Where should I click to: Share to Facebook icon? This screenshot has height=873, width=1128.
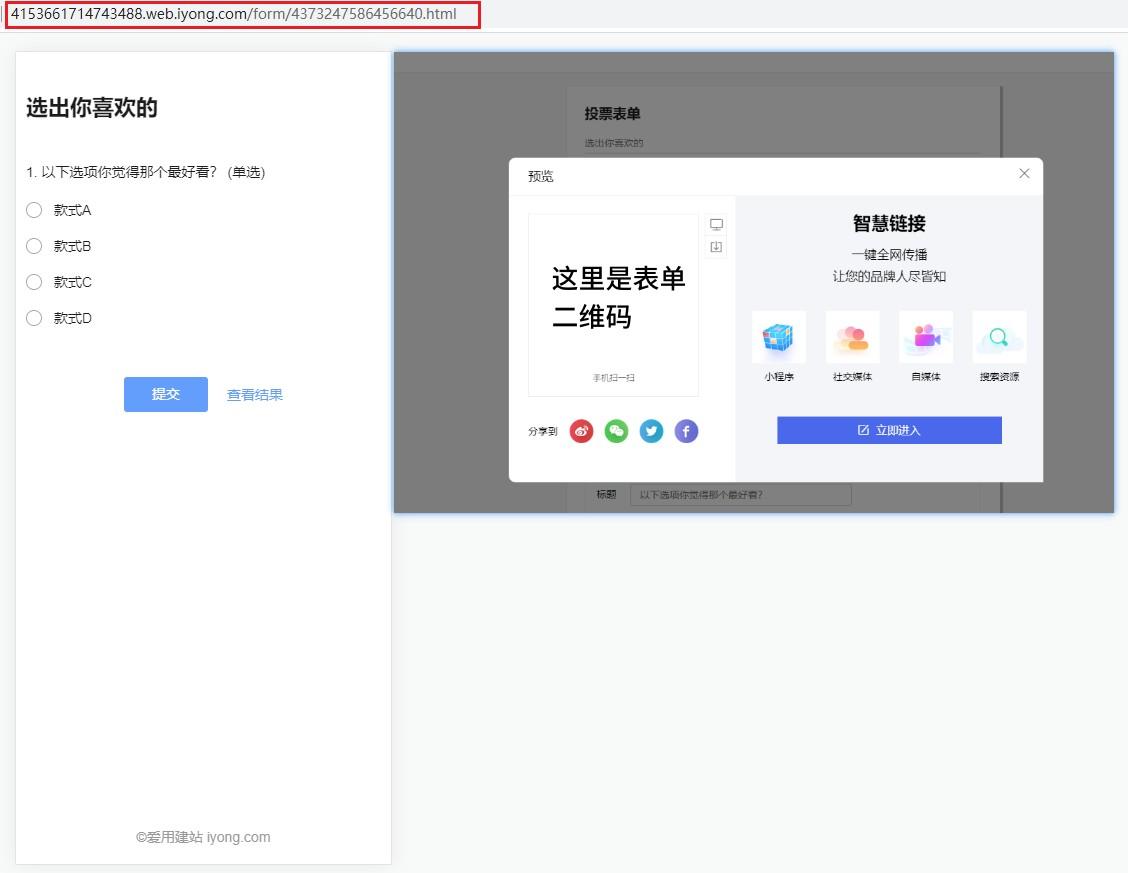coord(686,431)
